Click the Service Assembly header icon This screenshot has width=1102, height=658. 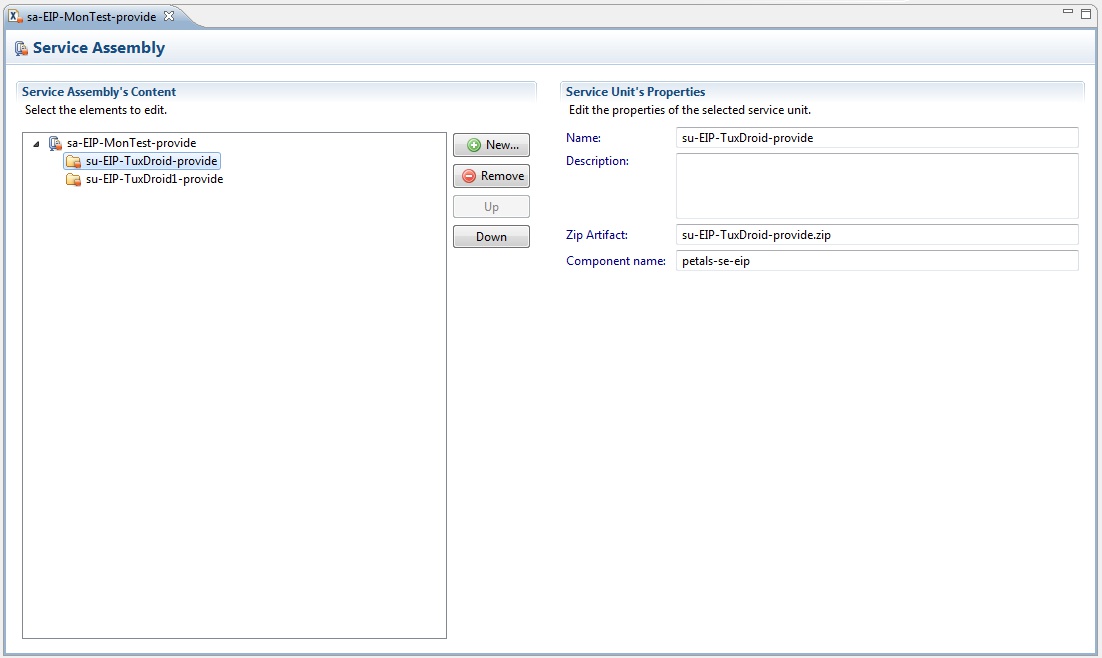pyautogui.click(x=21, y=48)
